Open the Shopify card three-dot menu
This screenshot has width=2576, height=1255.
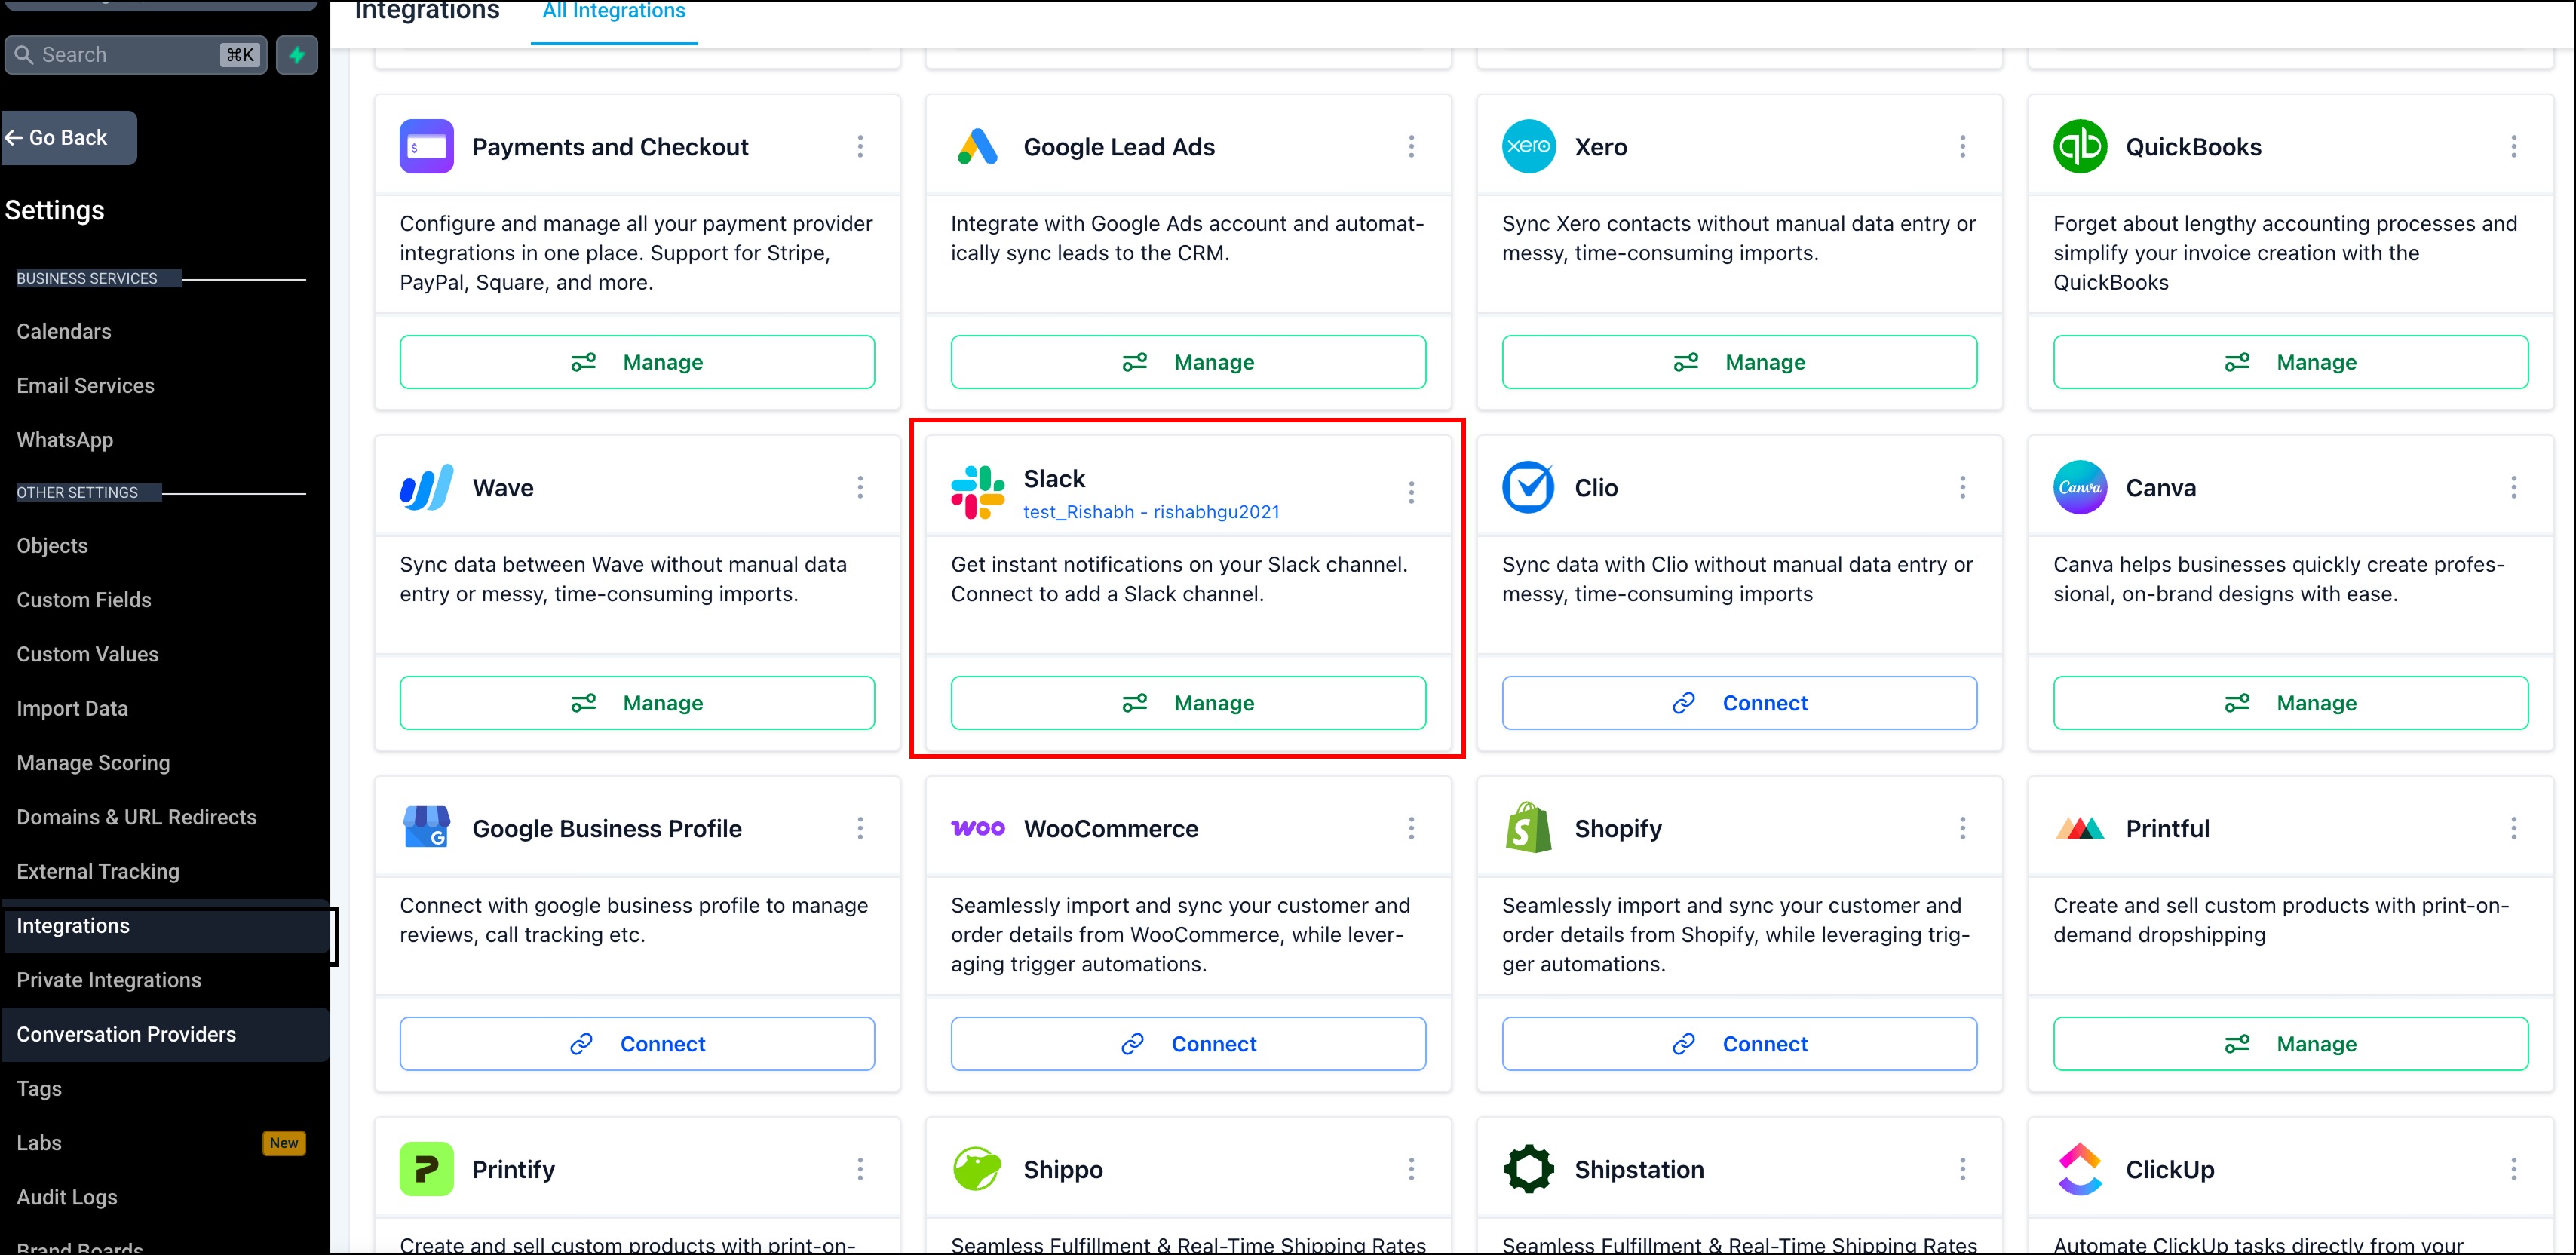coord(1963,828)
